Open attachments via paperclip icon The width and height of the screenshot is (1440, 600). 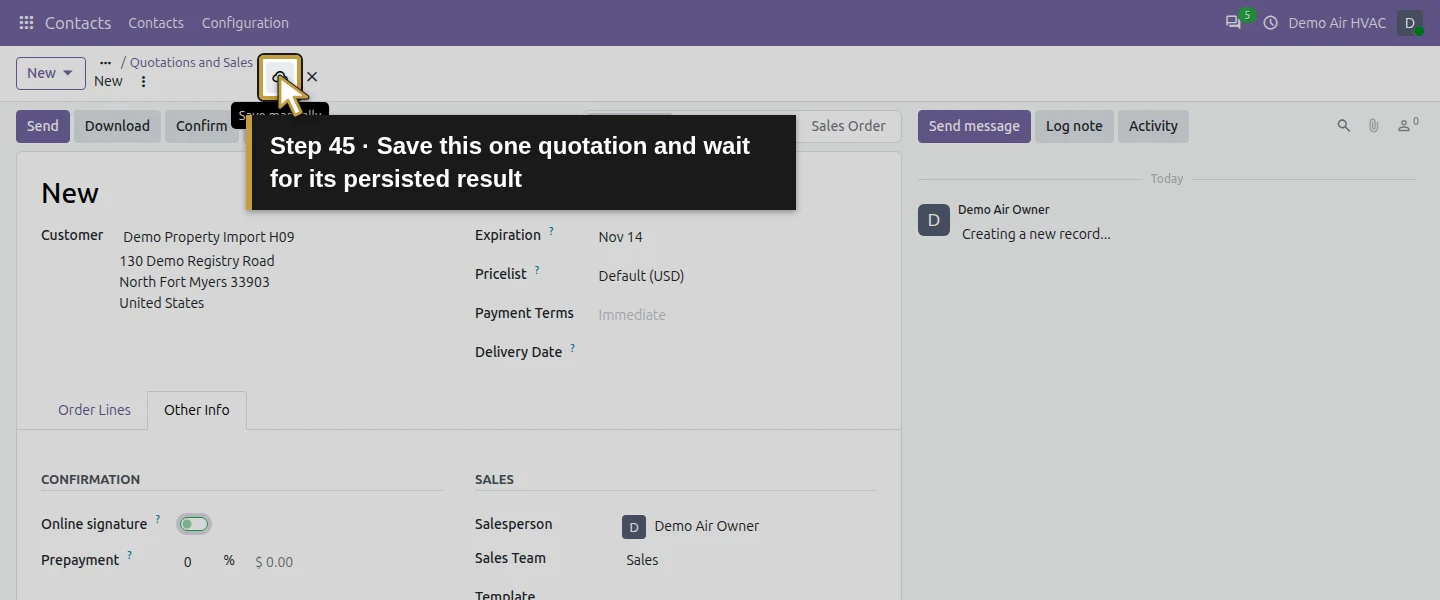coord(1374,126)
